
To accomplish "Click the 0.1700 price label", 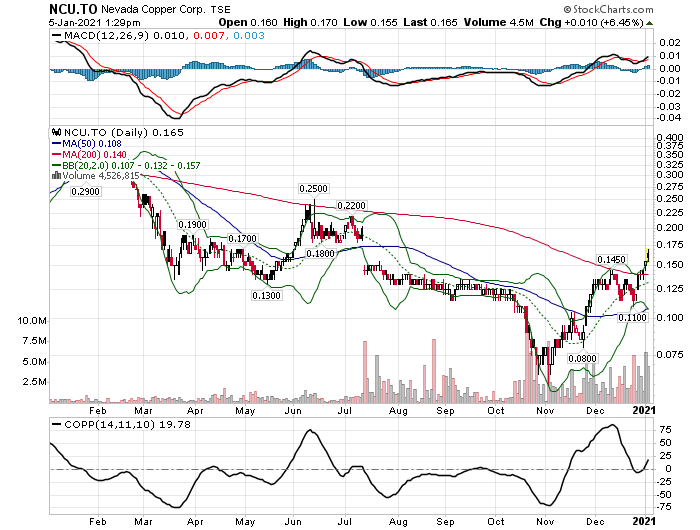I will pos(242,239).
